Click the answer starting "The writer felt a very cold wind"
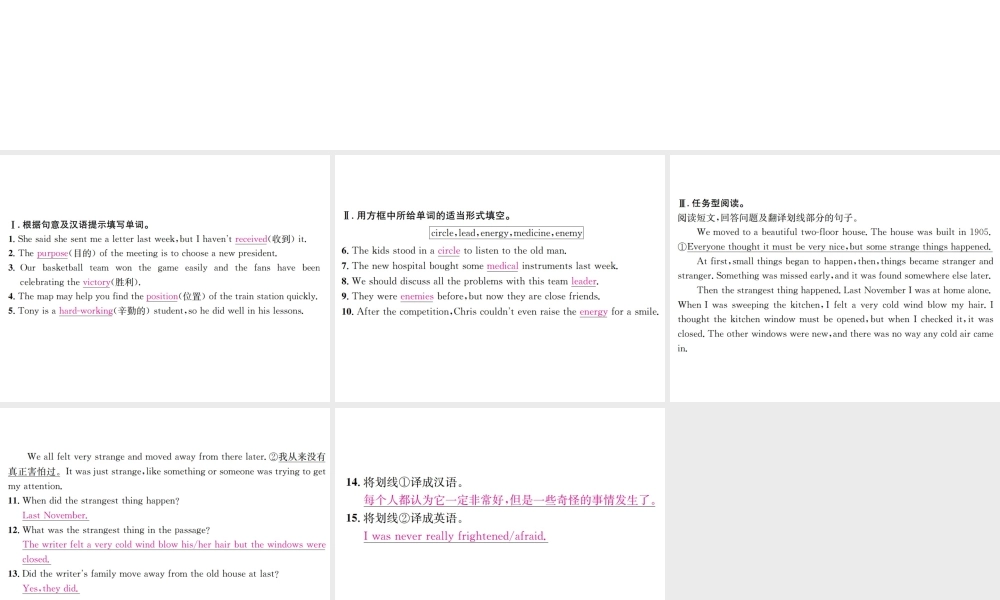1000x600 pixels. click(x=174, y=552)
